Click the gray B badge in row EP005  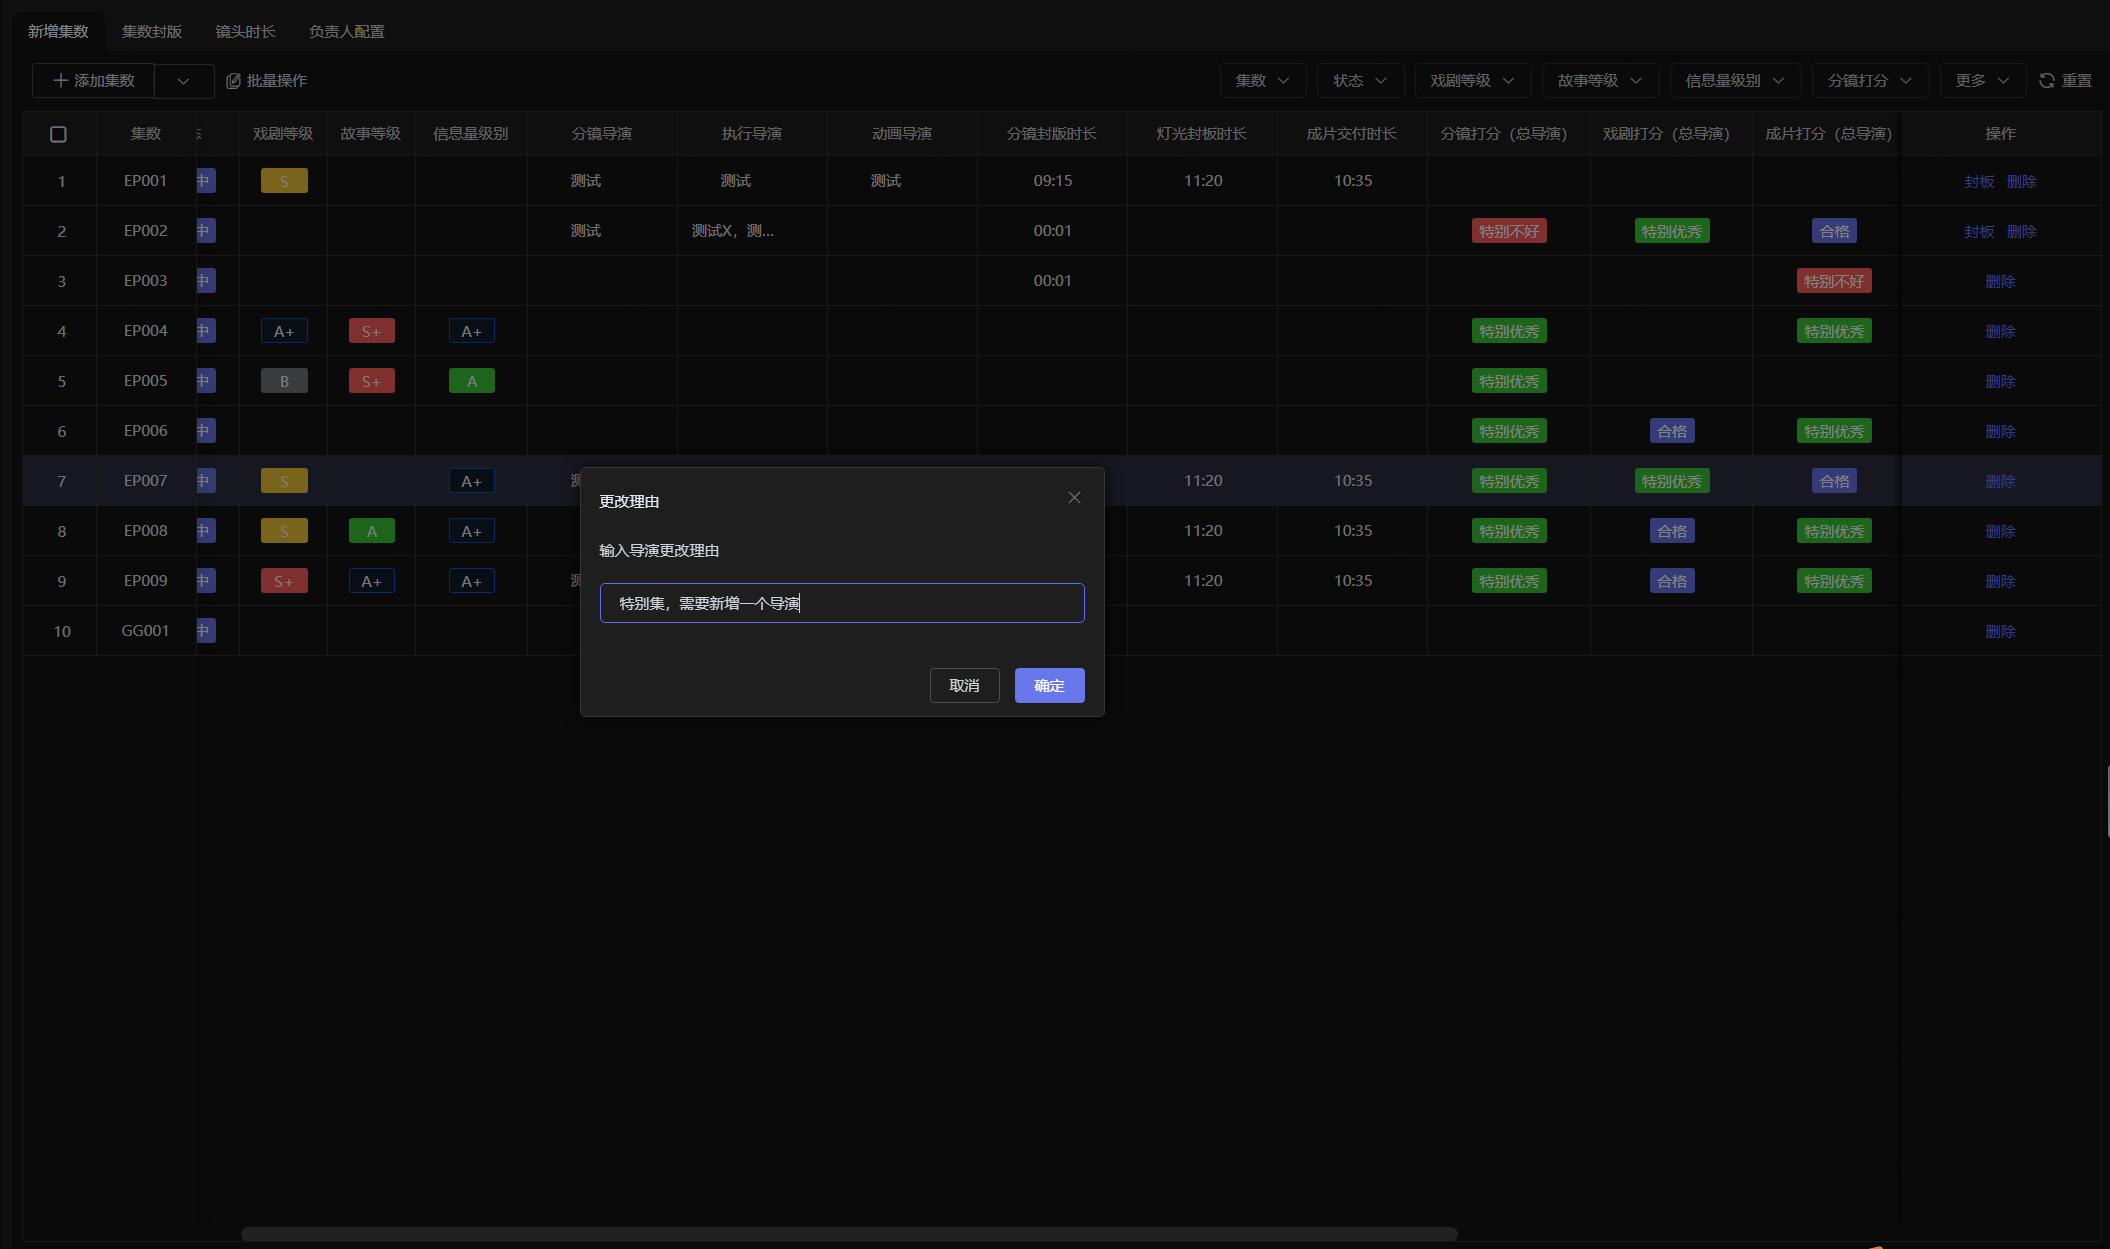point(284,381)
